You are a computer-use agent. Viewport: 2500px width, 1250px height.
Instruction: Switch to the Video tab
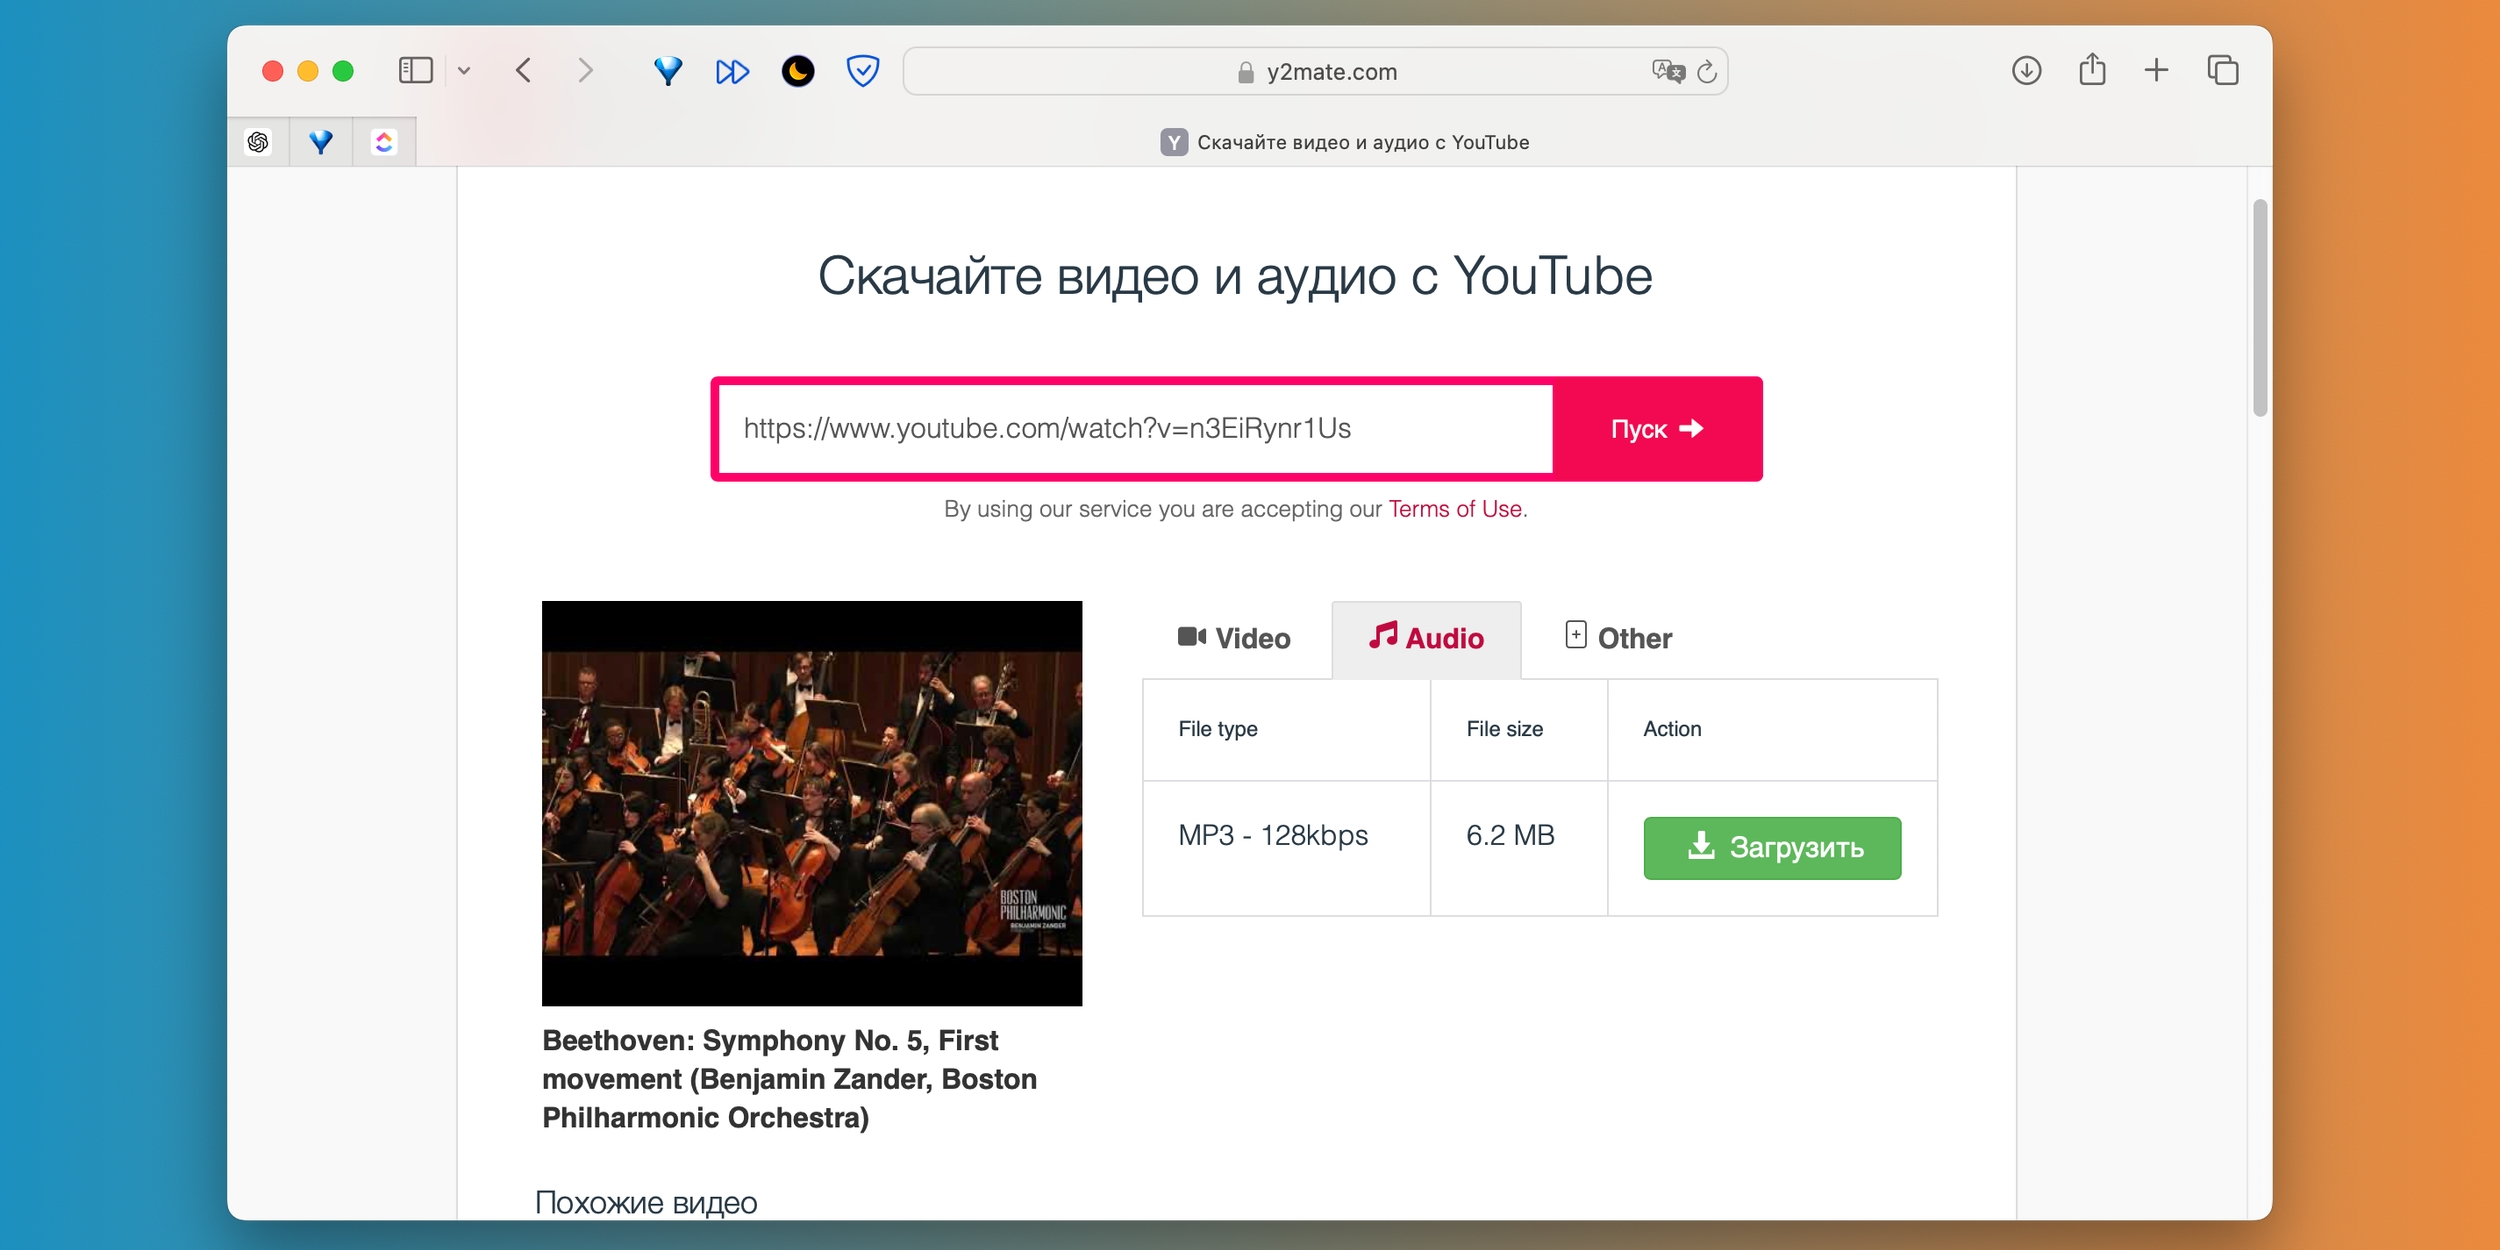[1234, 638]
